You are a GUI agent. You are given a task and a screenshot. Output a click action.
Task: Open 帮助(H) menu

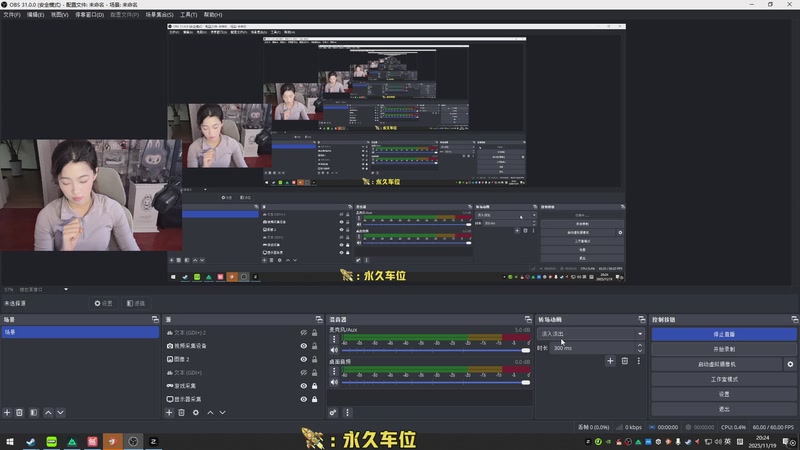coord(213,15)
